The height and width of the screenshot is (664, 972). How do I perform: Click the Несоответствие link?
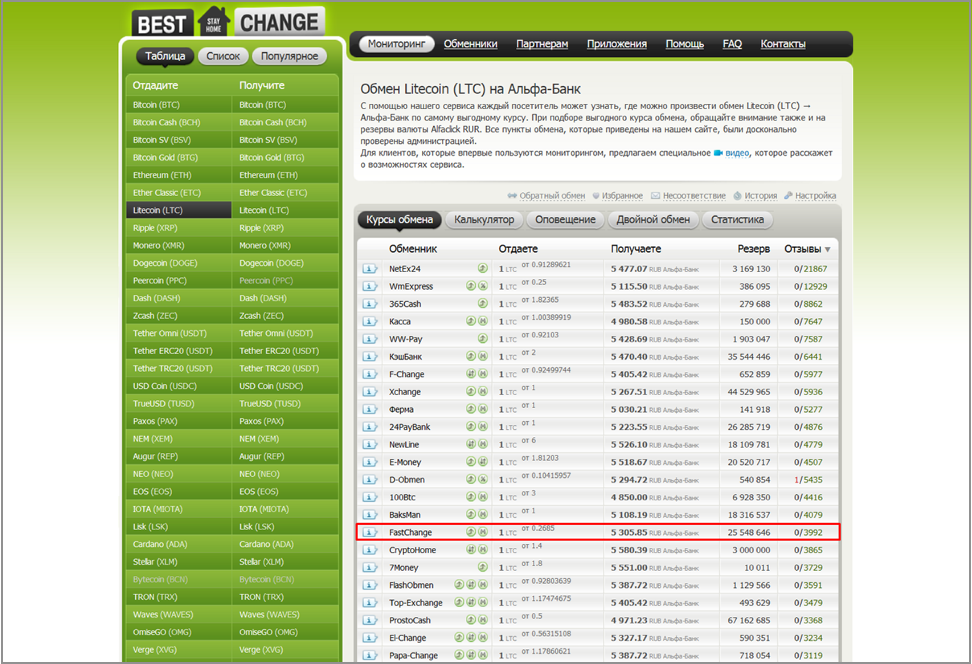(x=694, y=196)
